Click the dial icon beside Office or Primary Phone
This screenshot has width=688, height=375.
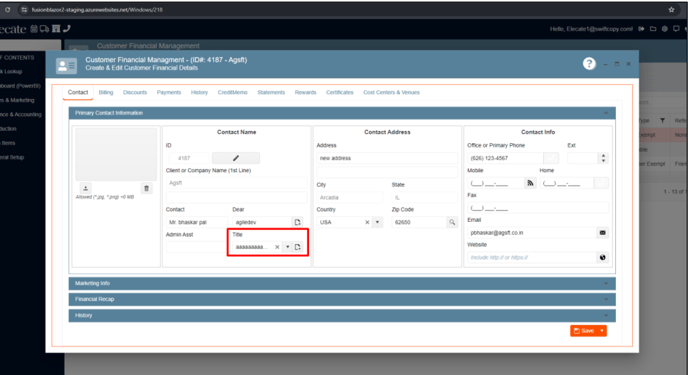[551, 158]
